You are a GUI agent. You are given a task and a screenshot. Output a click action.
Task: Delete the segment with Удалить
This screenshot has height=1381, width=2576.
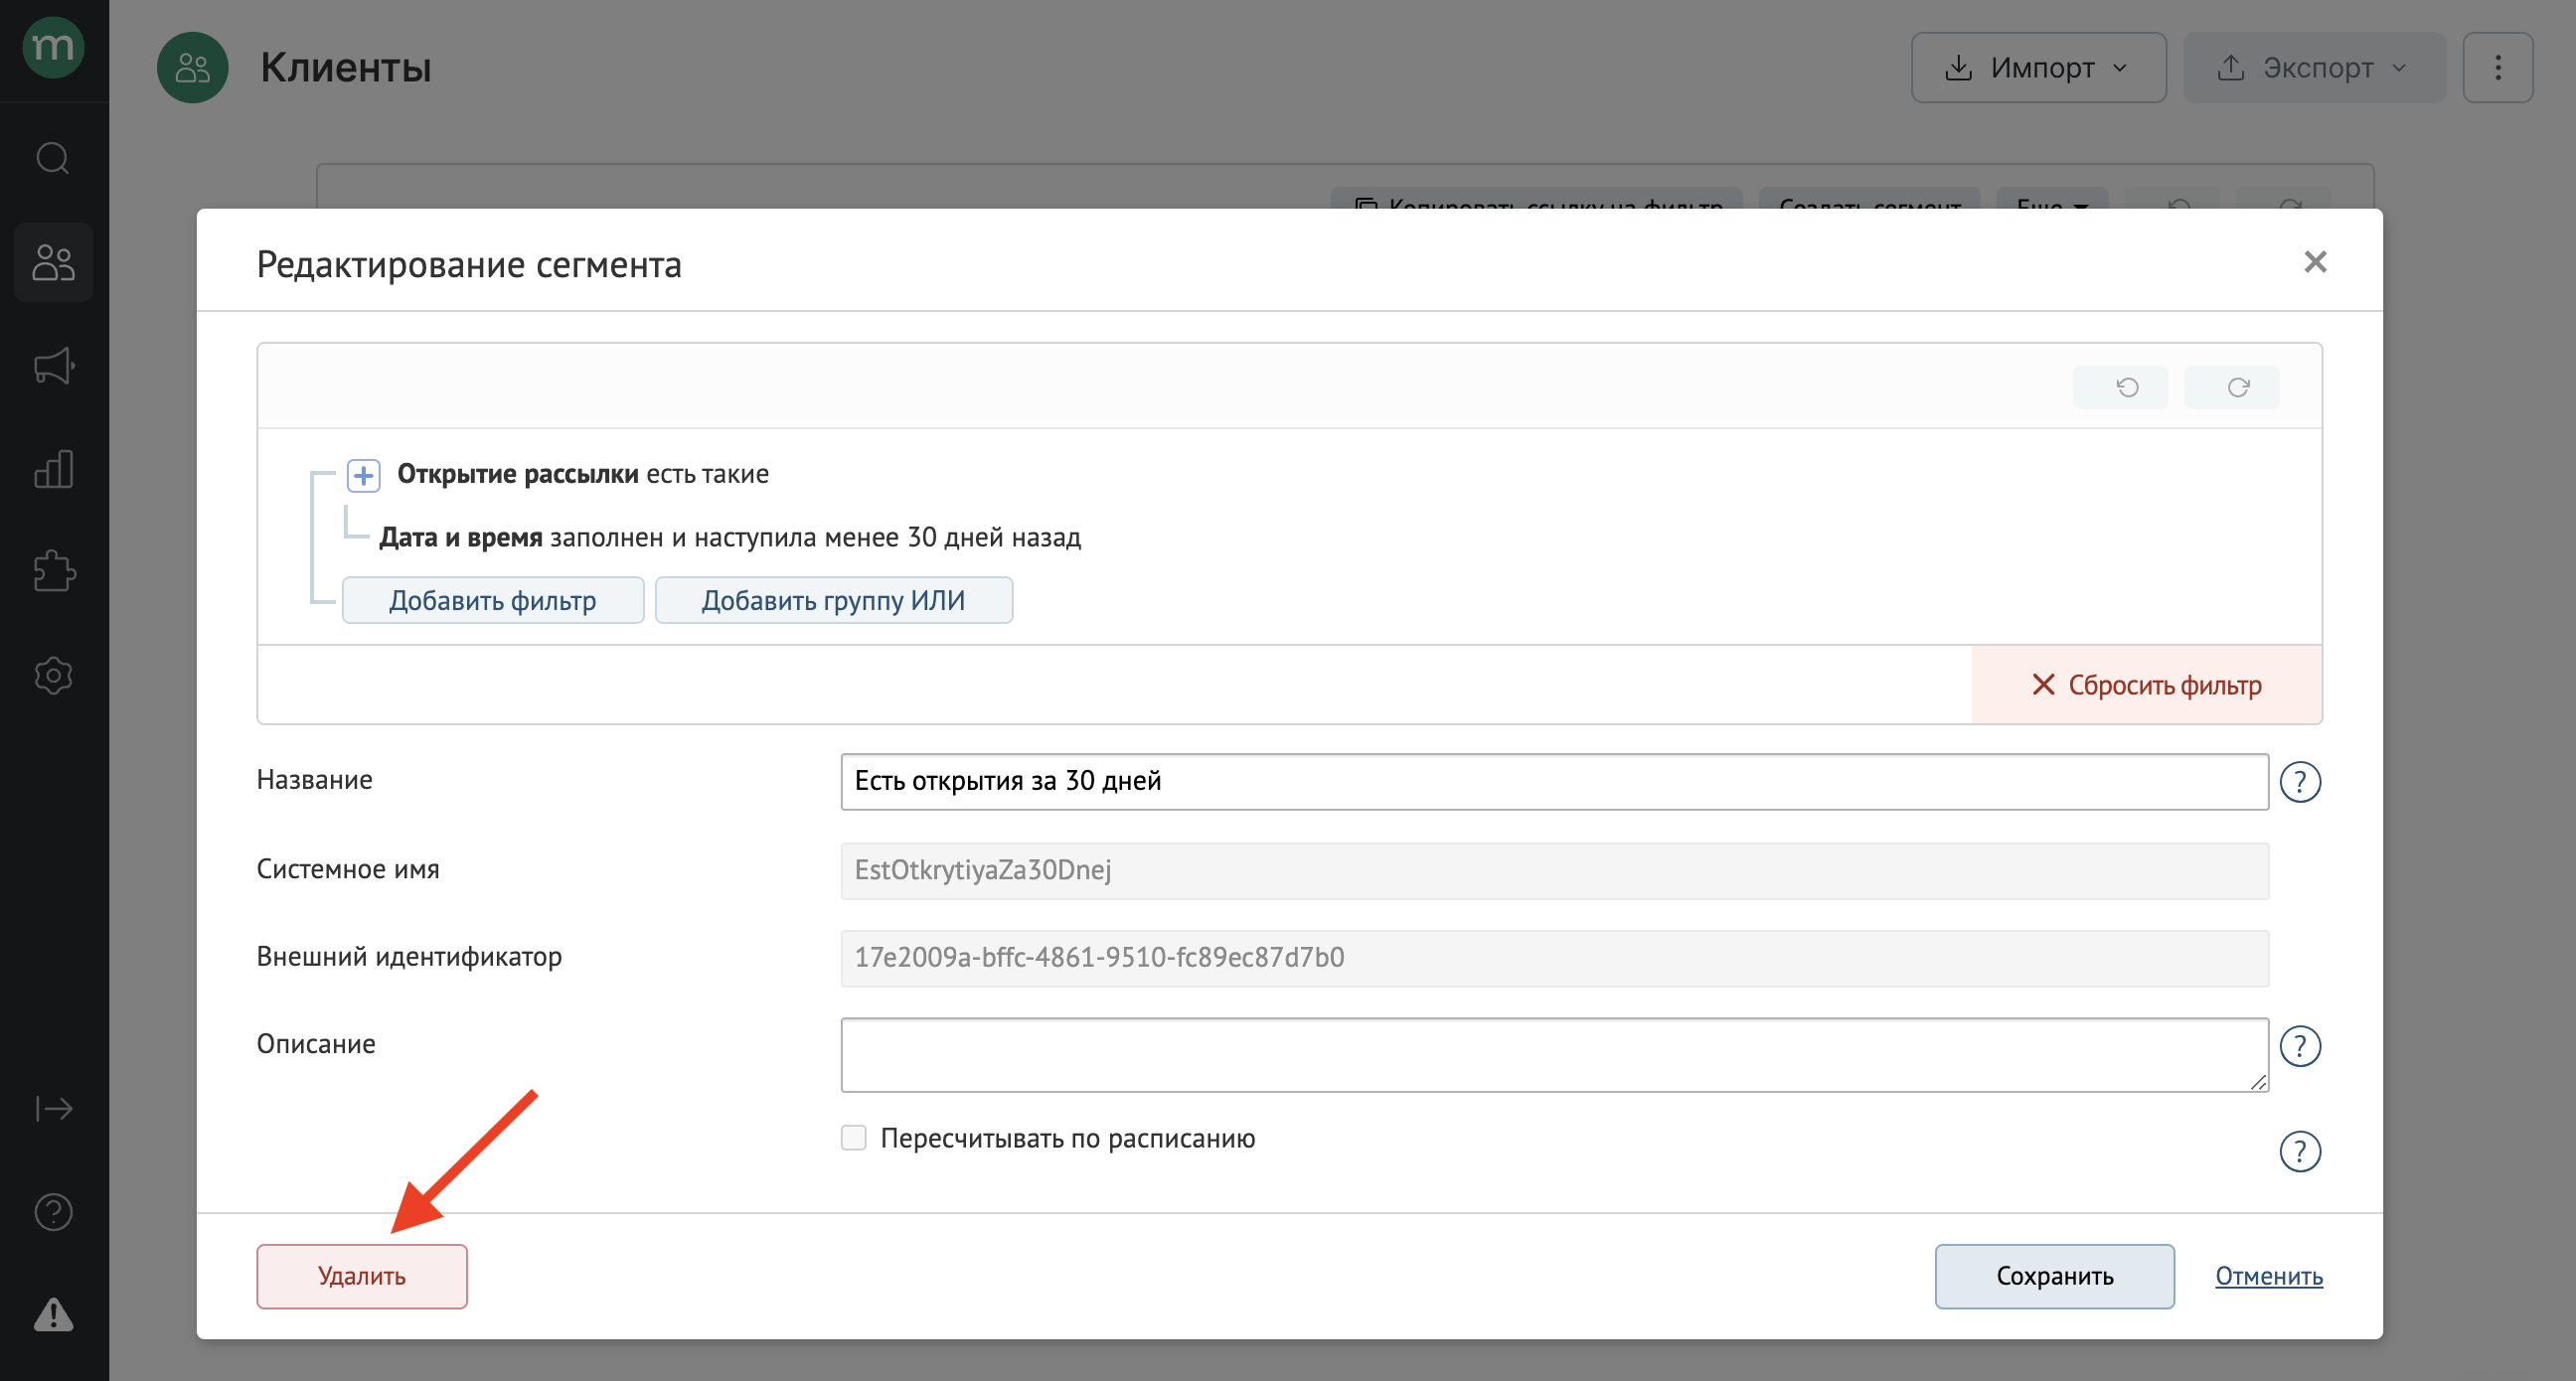(361, 1276)
